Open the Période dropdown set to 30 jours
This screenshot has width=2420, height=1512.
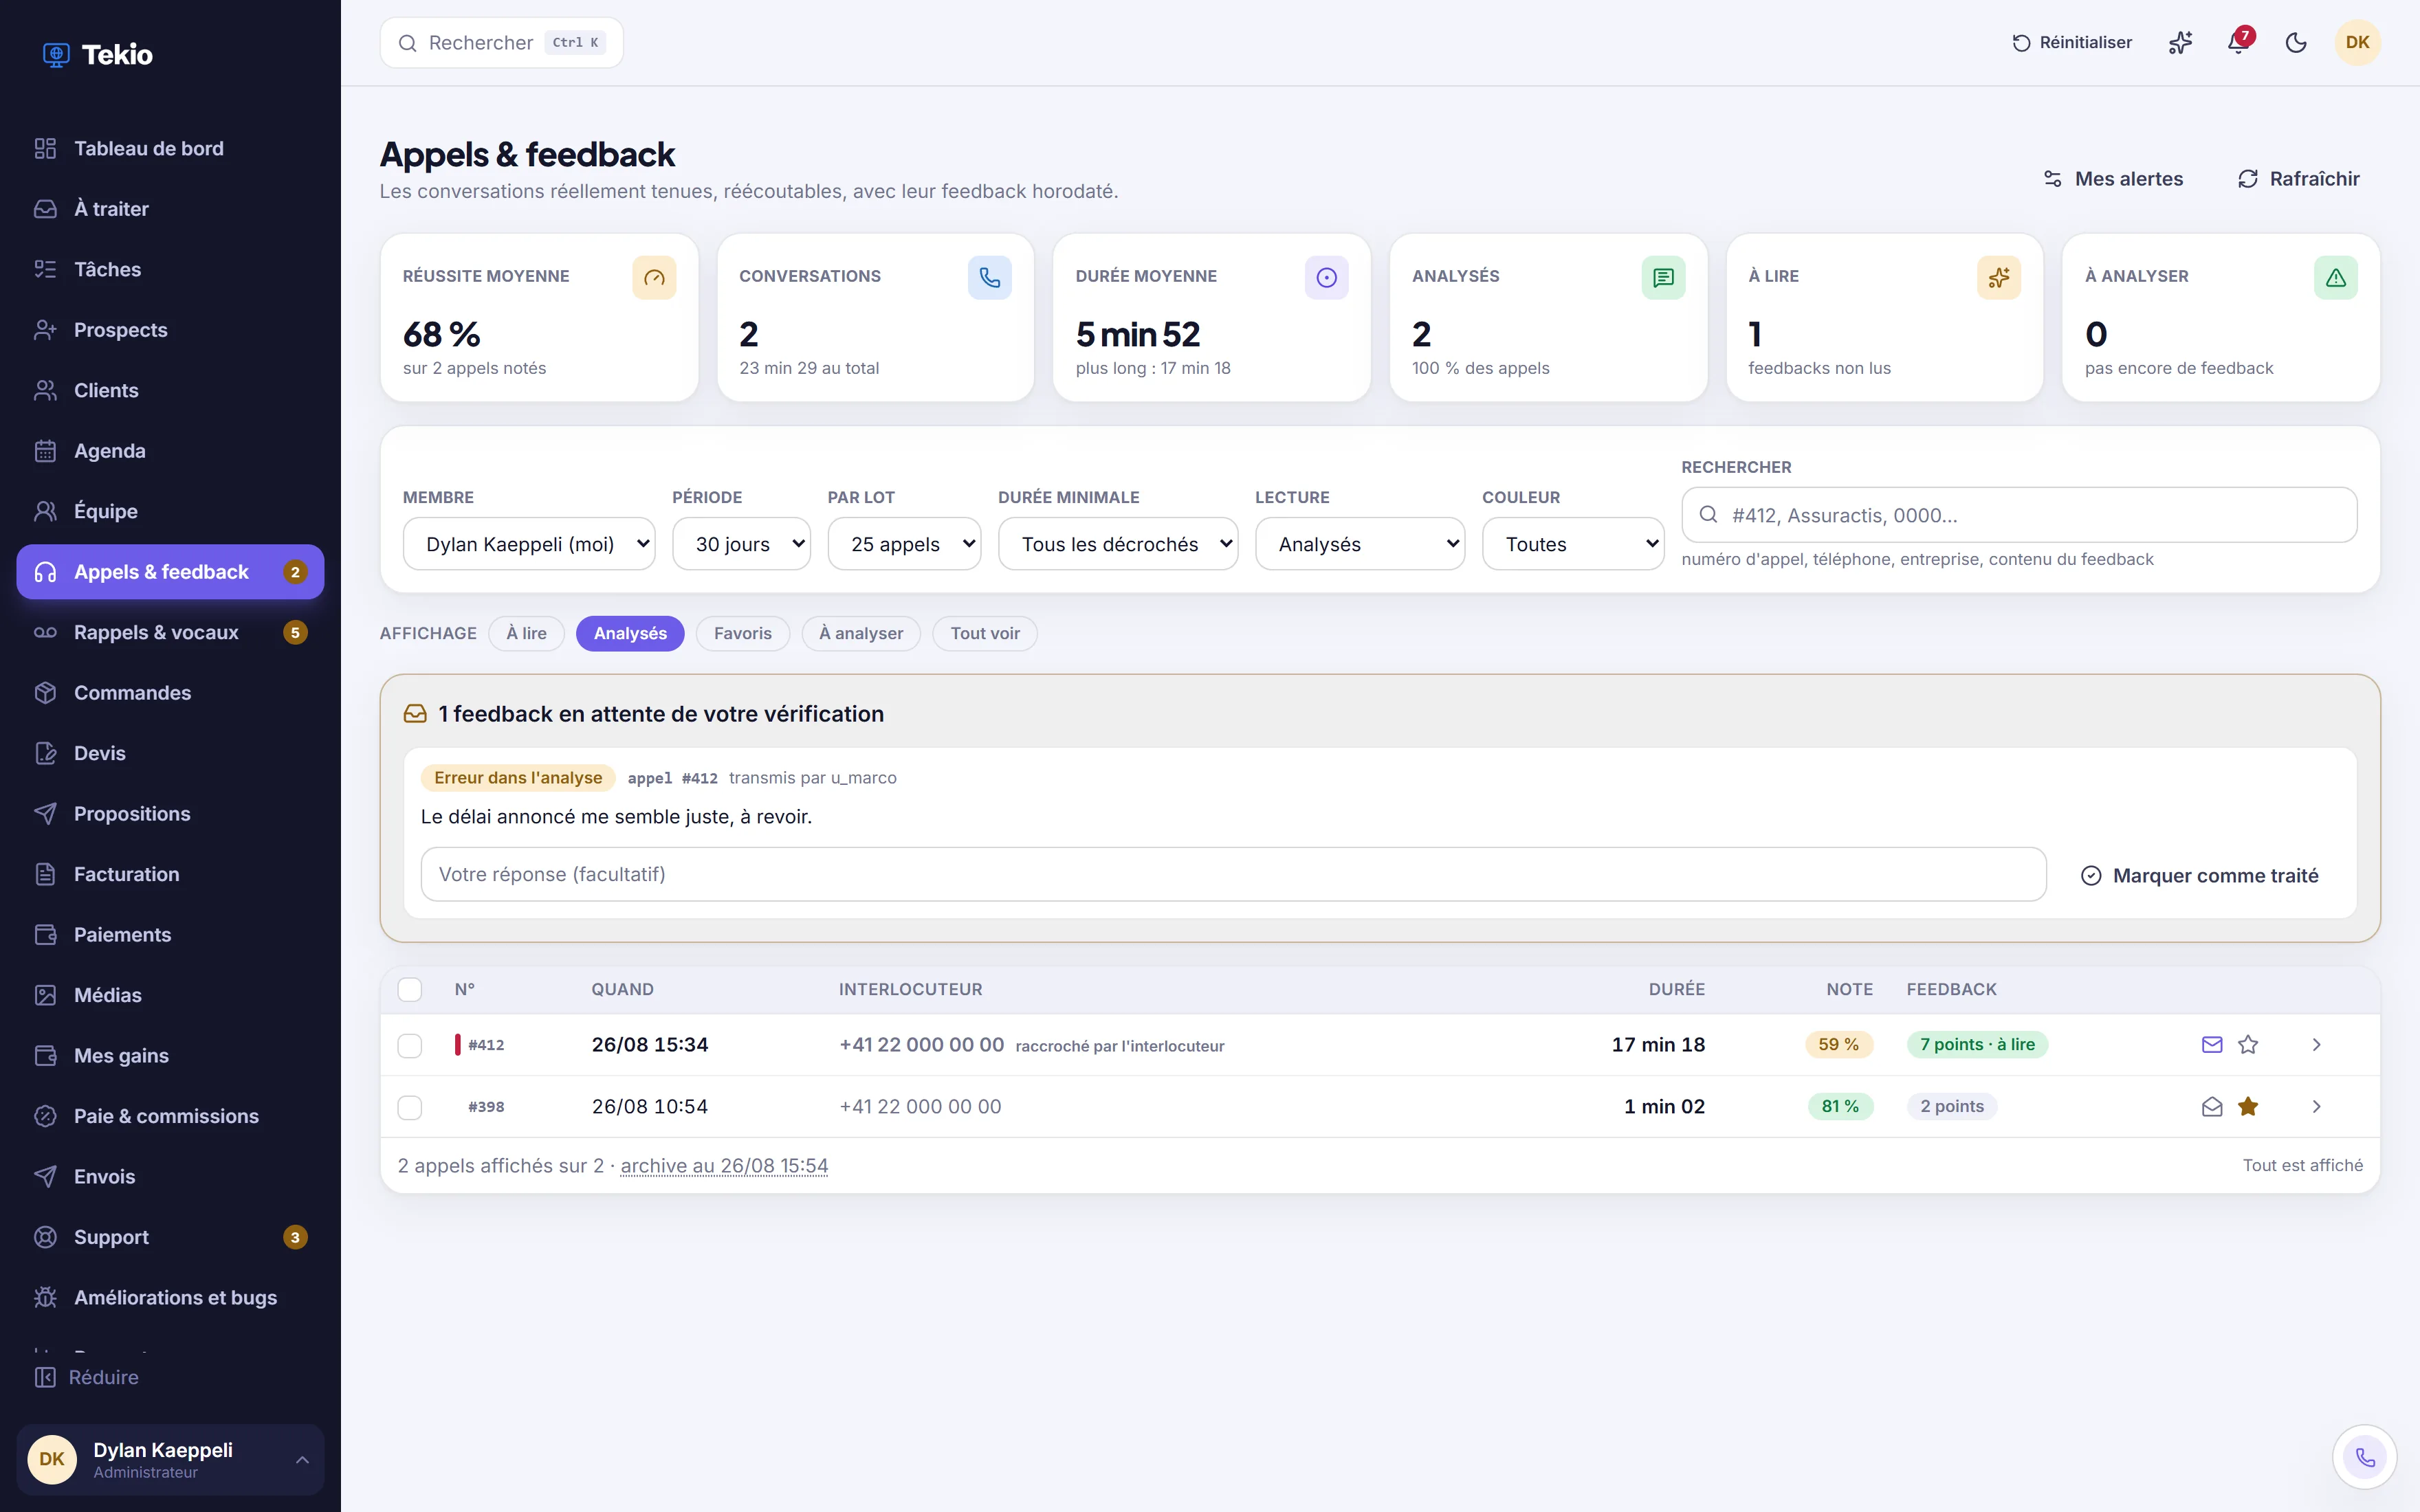(741, 544)
